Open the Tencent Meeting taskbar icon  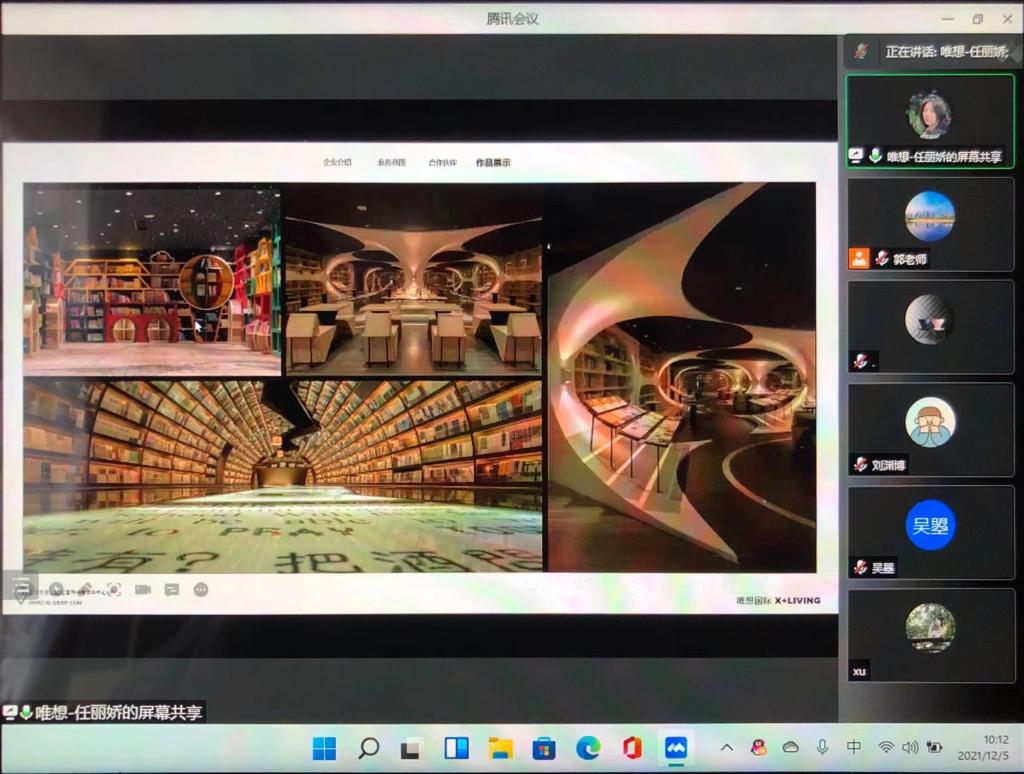coord(676,748)
